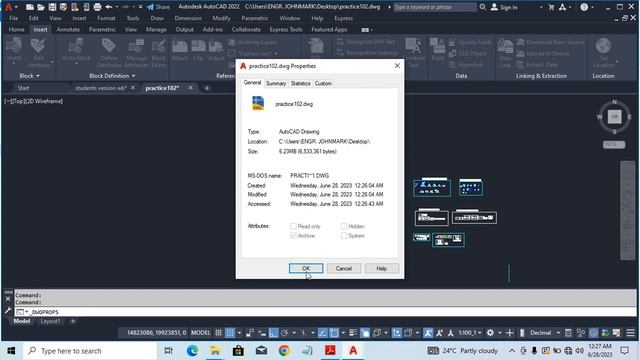The height and width of the screenshot is (360, 640).
Task: Click Help in the Properties dialog
Action: click(381, 268)
